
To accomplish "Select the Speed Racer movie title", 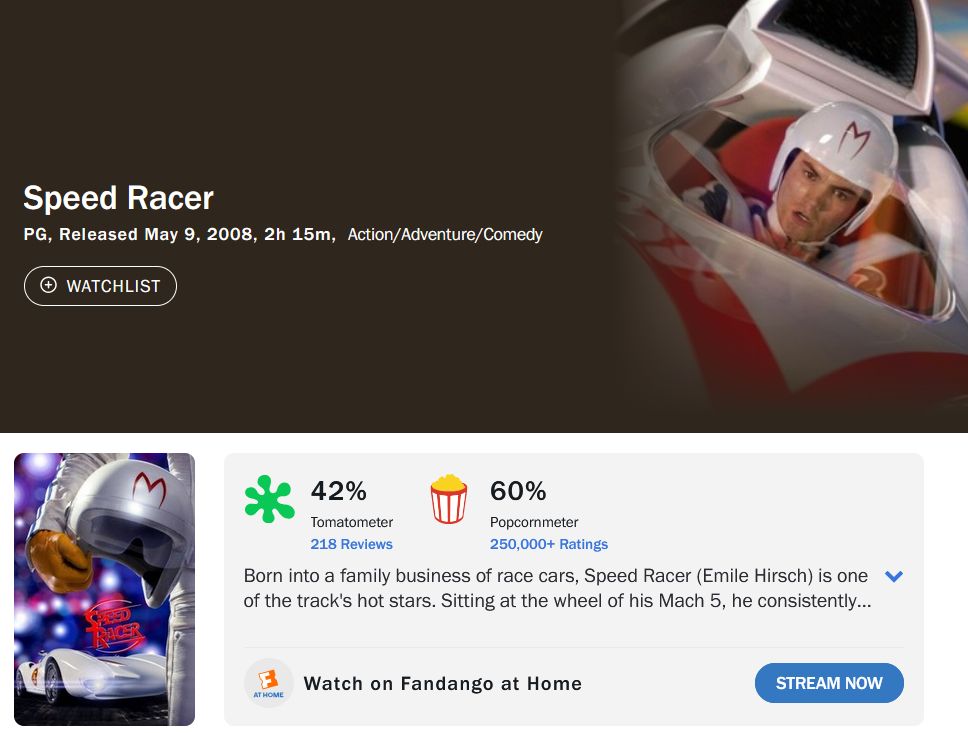I will (119, 198).
